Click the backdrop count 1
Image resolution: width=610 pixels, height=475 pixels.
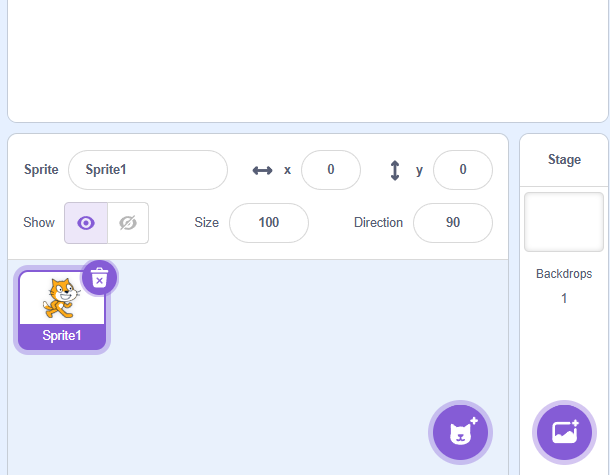[564, 298]
